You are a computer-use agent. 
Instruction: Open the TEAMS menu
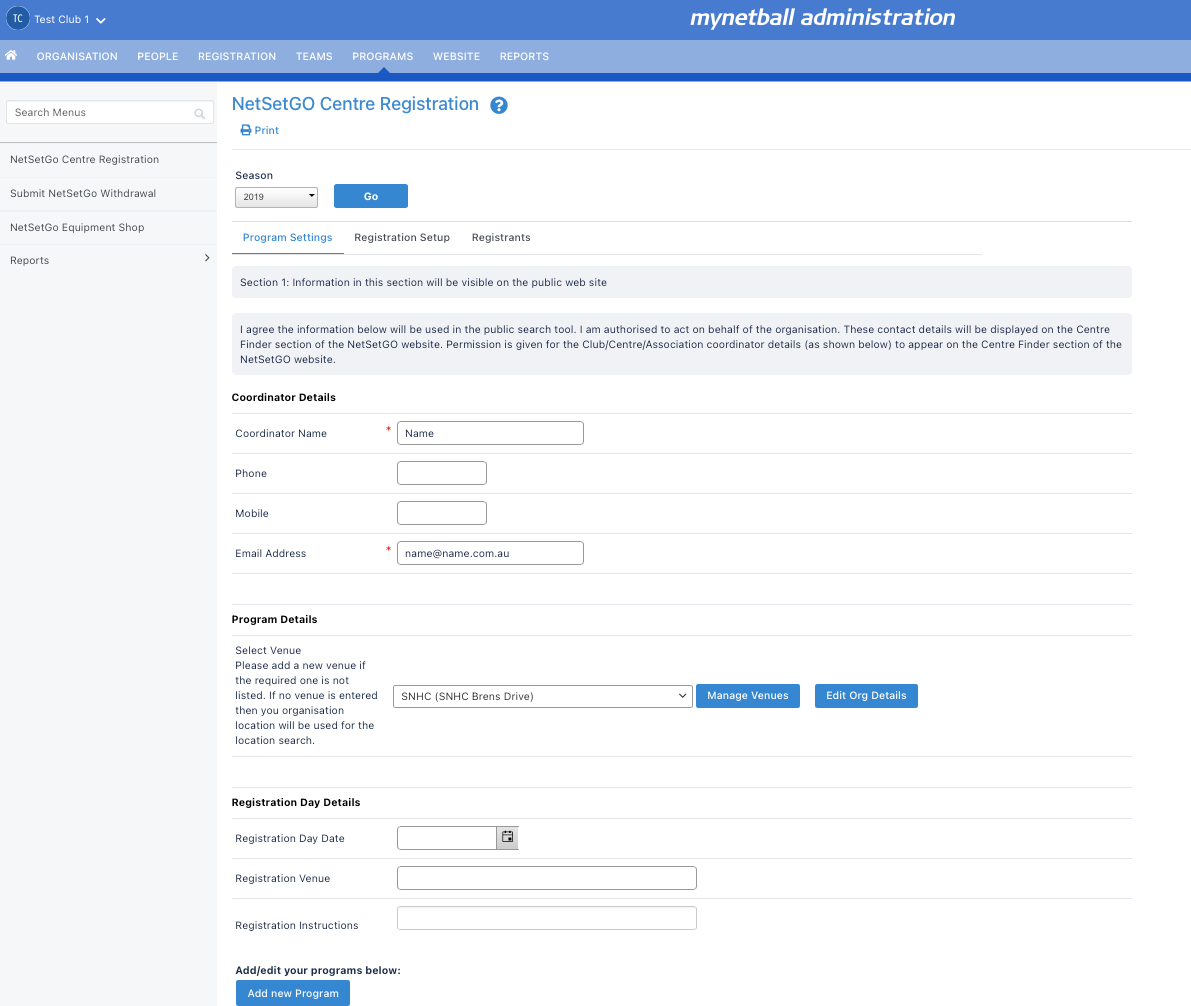(314, 56)
